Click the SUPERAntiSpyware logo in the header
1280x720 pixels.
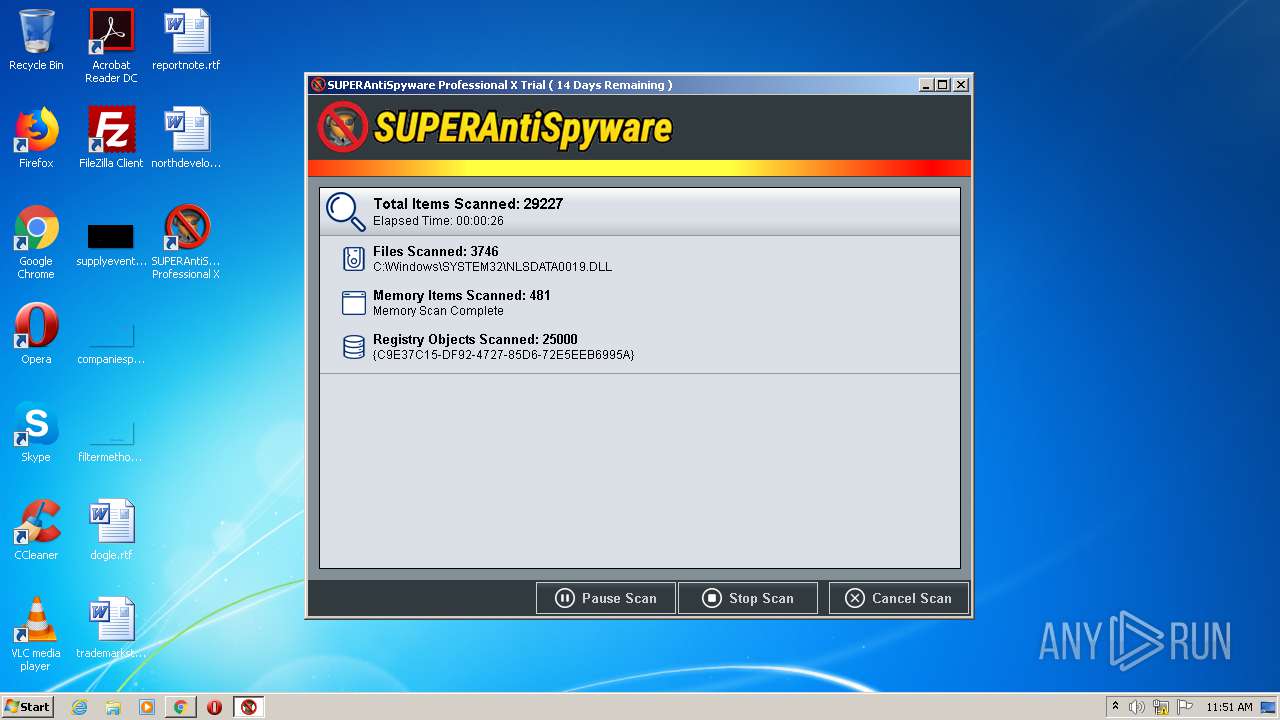[495, 128]
